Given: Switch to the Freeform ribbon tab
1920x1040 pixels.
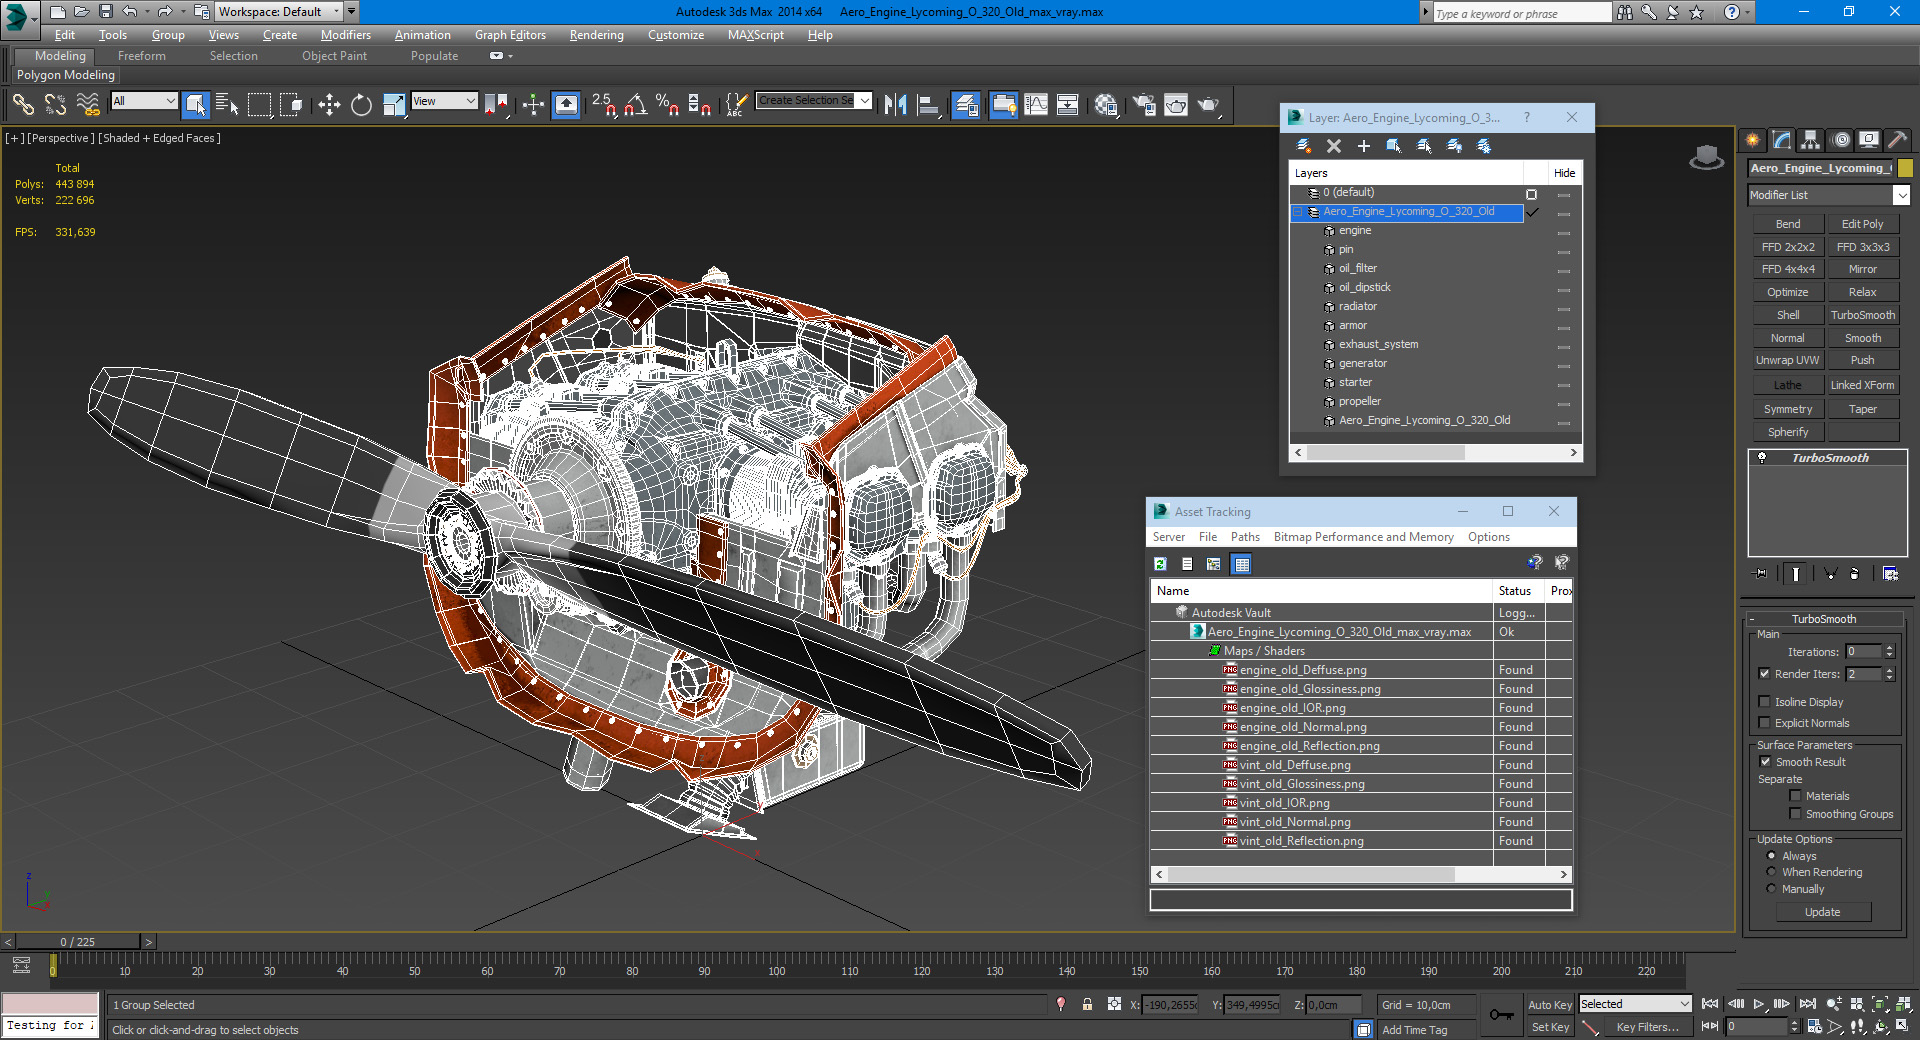Looking at the screenshot, I should (x=141, y=56).
